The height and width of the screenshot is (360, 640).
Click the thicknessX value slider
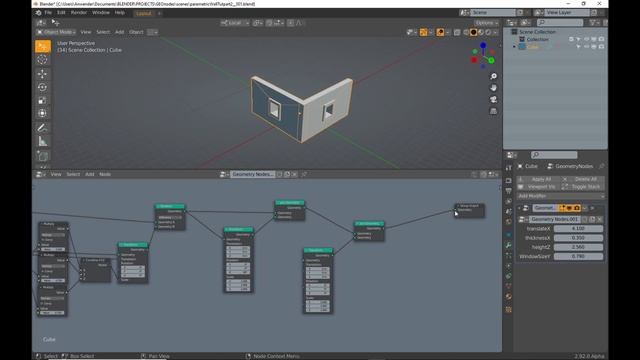point(578,238)
